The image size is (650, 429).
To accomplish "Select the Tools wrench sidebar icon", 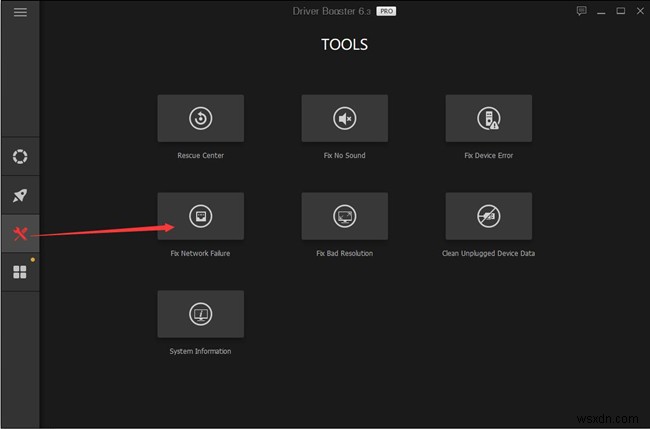I will click(20, 234).
